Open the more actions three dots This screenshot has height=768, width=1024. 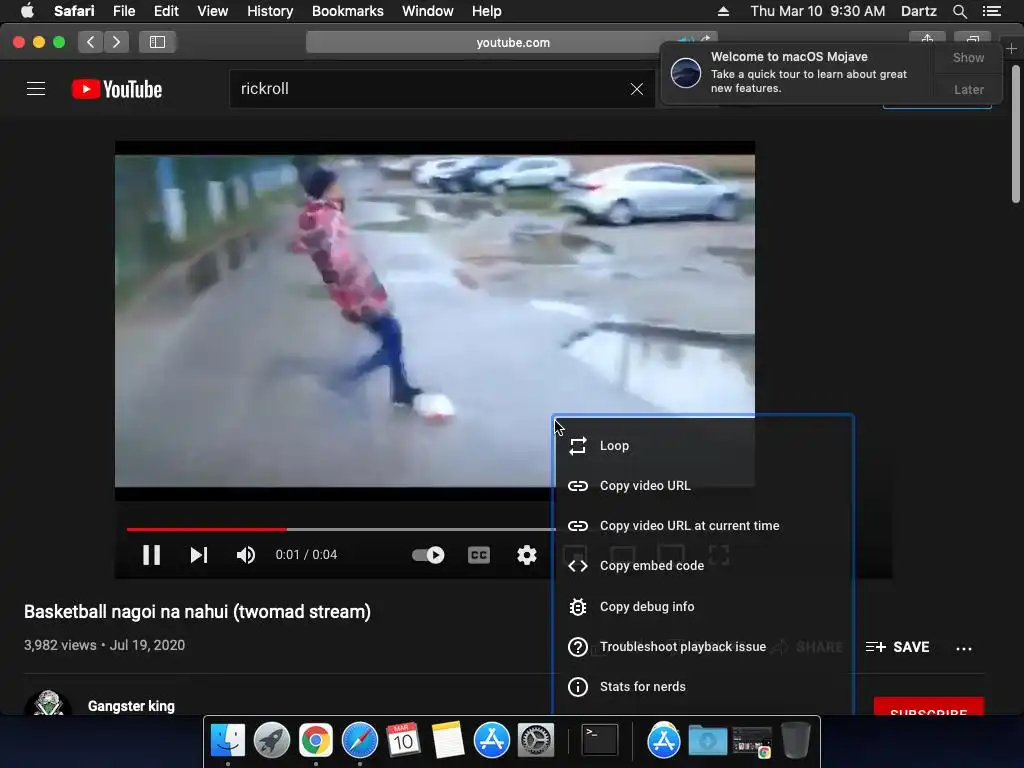pos(964,648)
